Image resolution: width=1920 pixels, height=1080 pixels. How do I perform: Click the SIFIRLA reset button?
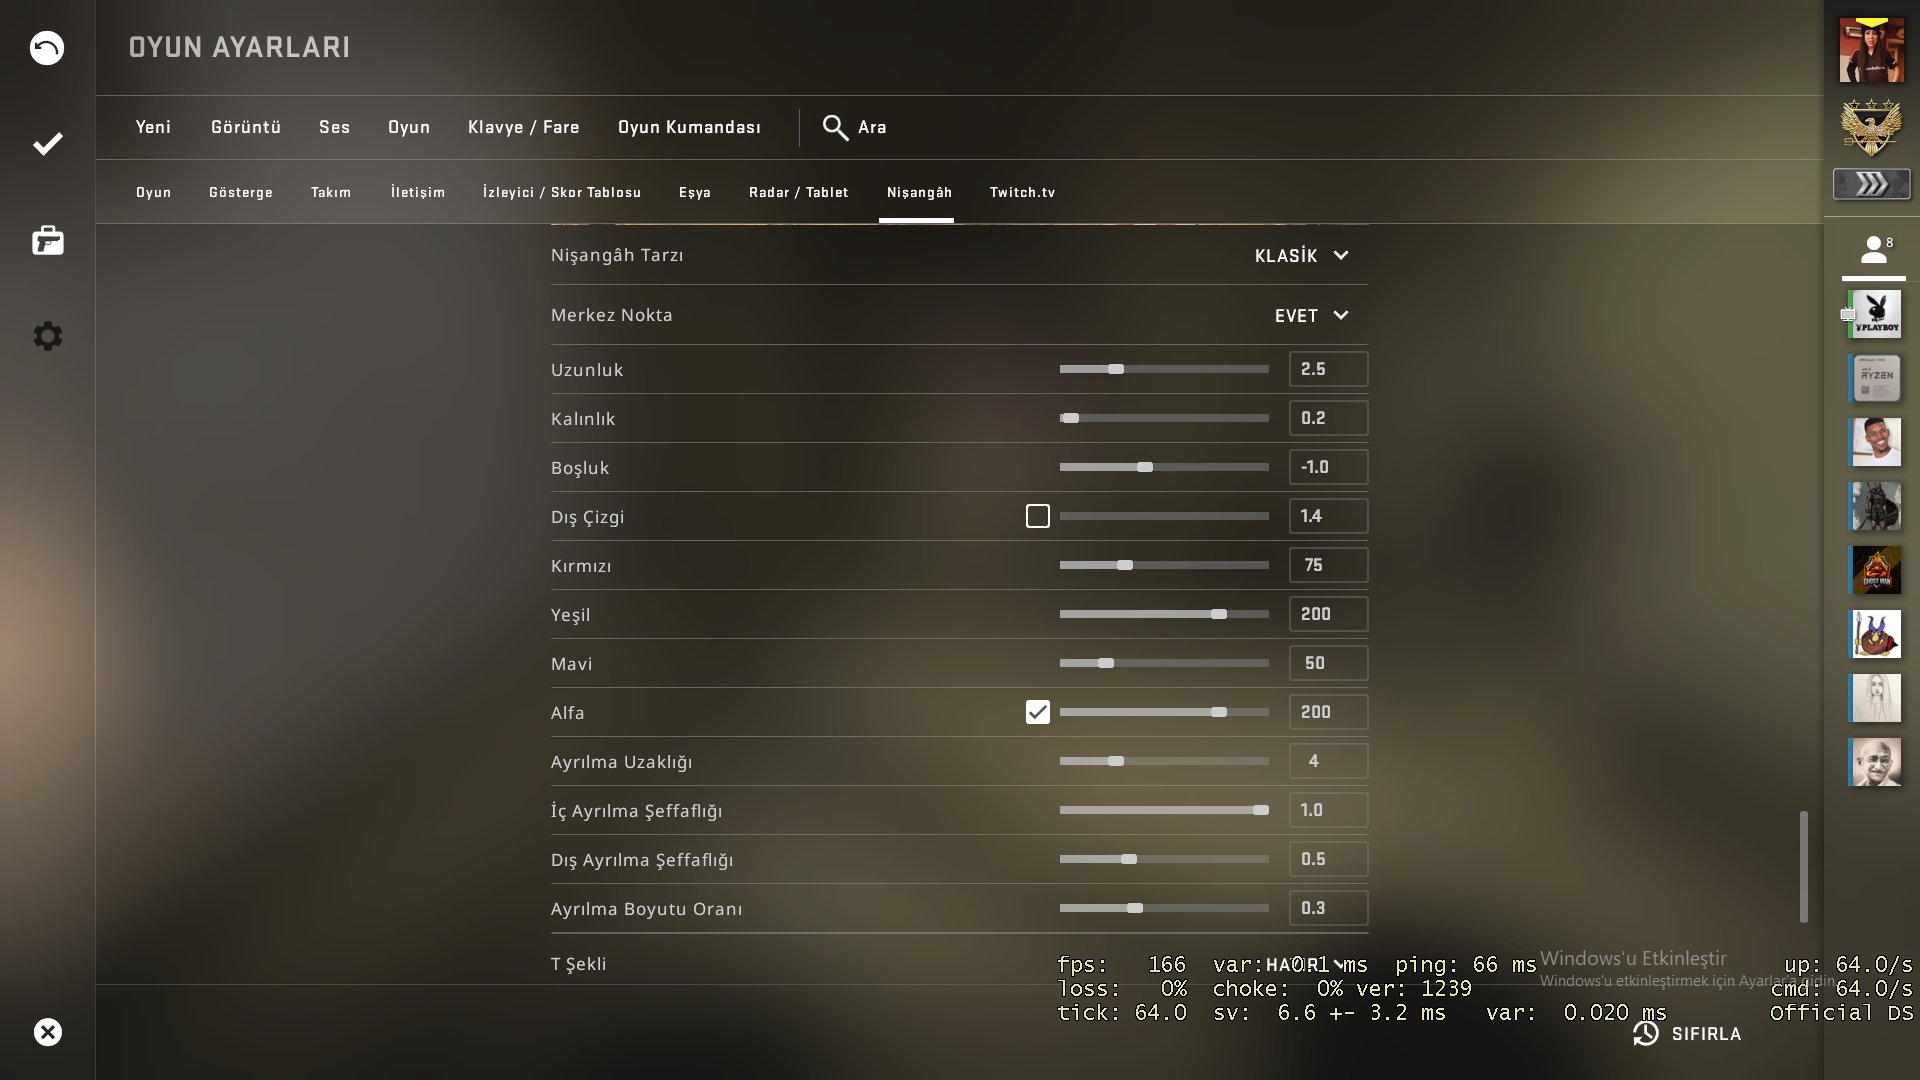pos(1688,1034)
